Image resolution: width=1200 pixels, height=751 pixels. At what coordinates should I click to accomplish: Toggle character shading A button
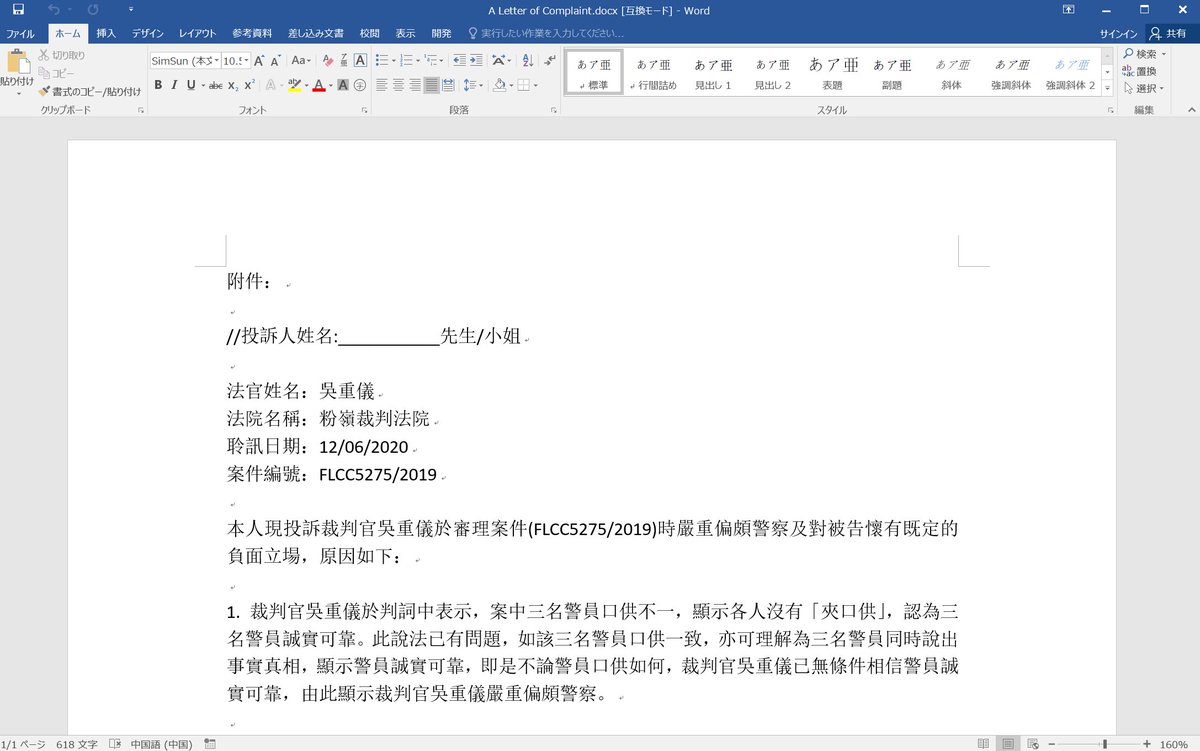[x=343, y=85]
